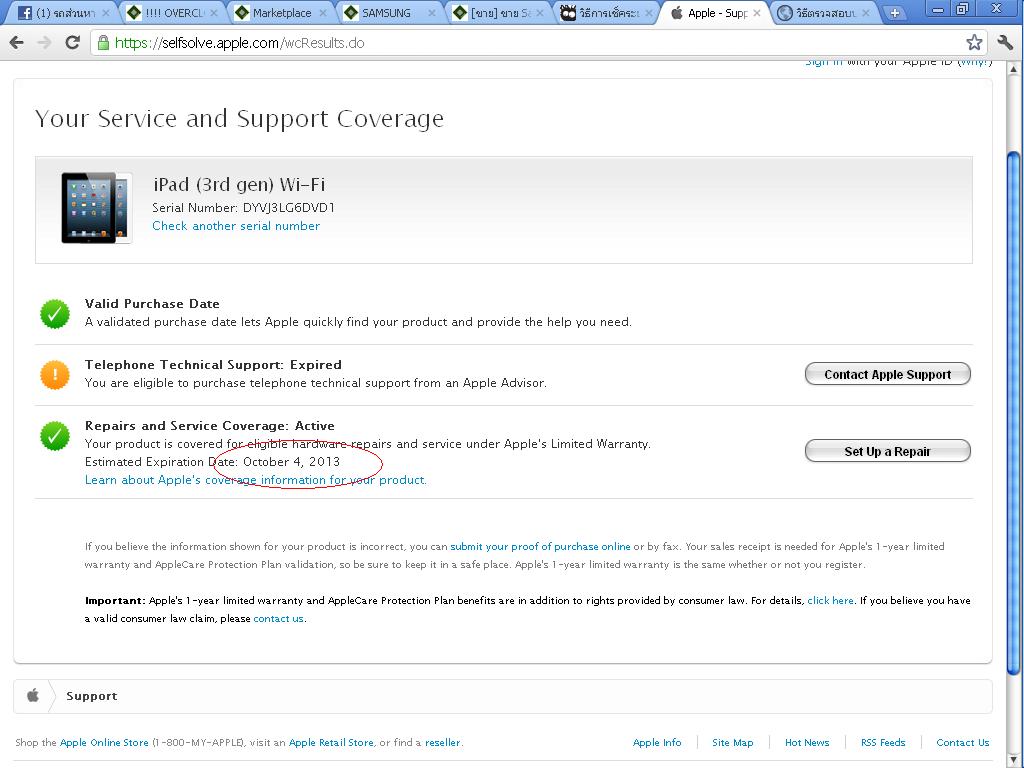This screenshot has height=768, width=1024.
Task: Open the Apple Retail Store link
Action: tap(331, 743)
